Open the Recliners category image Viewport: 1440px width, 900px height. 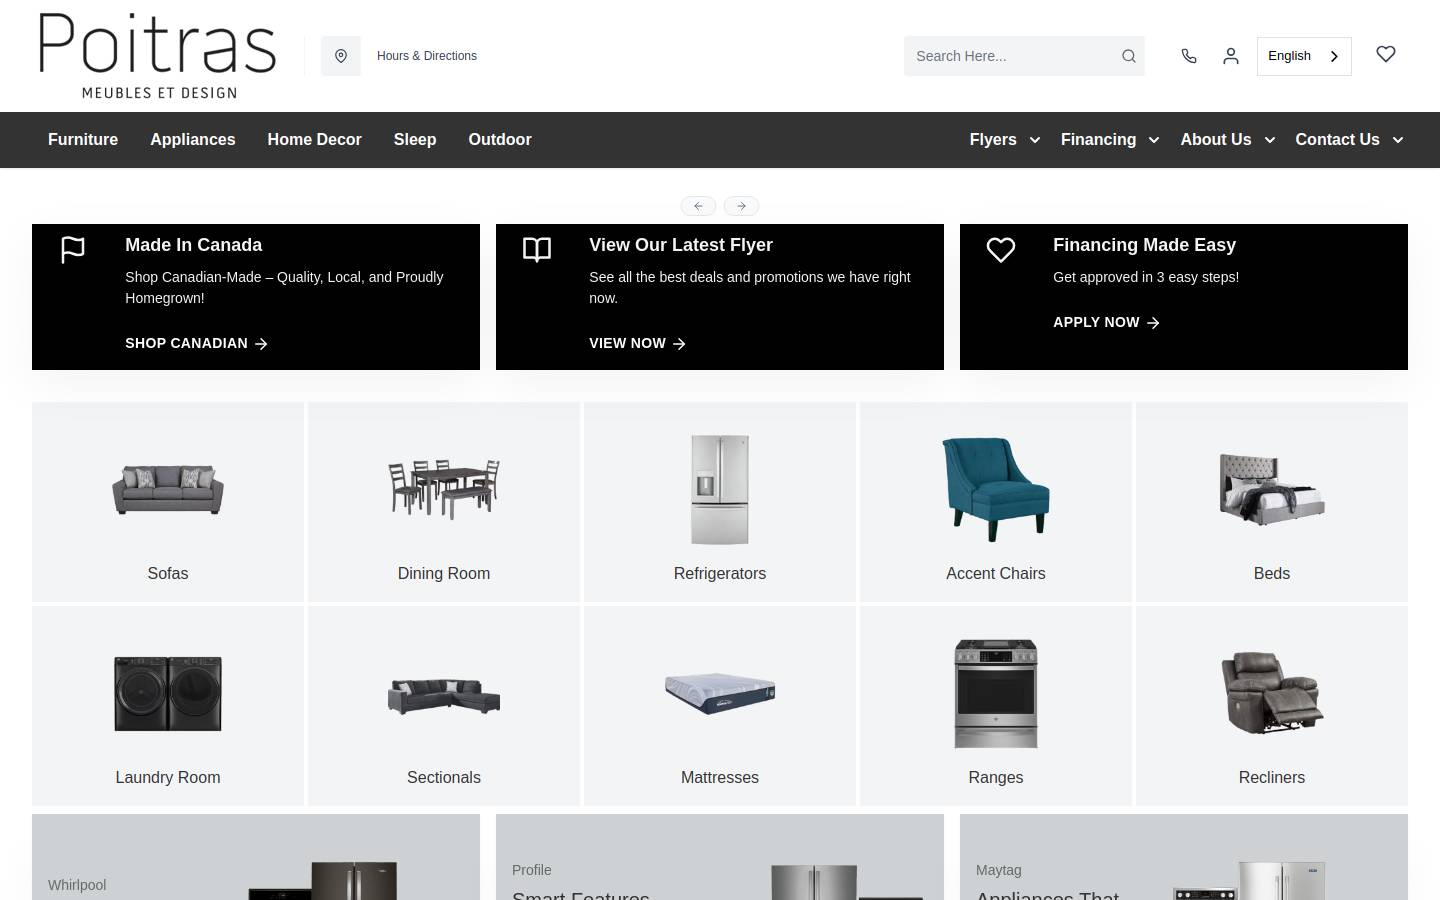[x=1272, y=694]
